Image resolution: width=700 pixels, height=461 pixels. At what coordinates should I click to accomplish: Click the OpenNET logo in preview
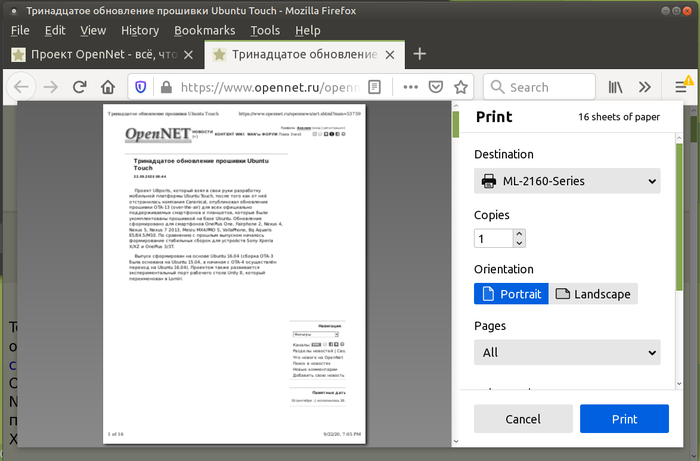tap(158, 135)
